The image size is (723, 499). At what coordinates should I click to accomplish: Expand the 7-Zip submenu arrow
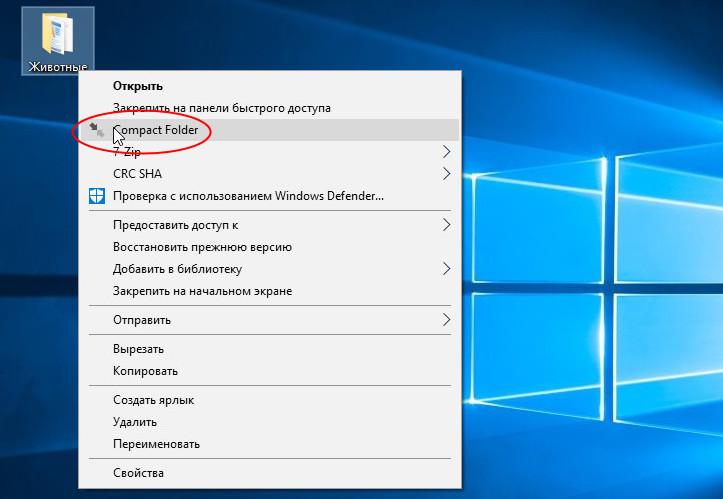pos(446,152)
